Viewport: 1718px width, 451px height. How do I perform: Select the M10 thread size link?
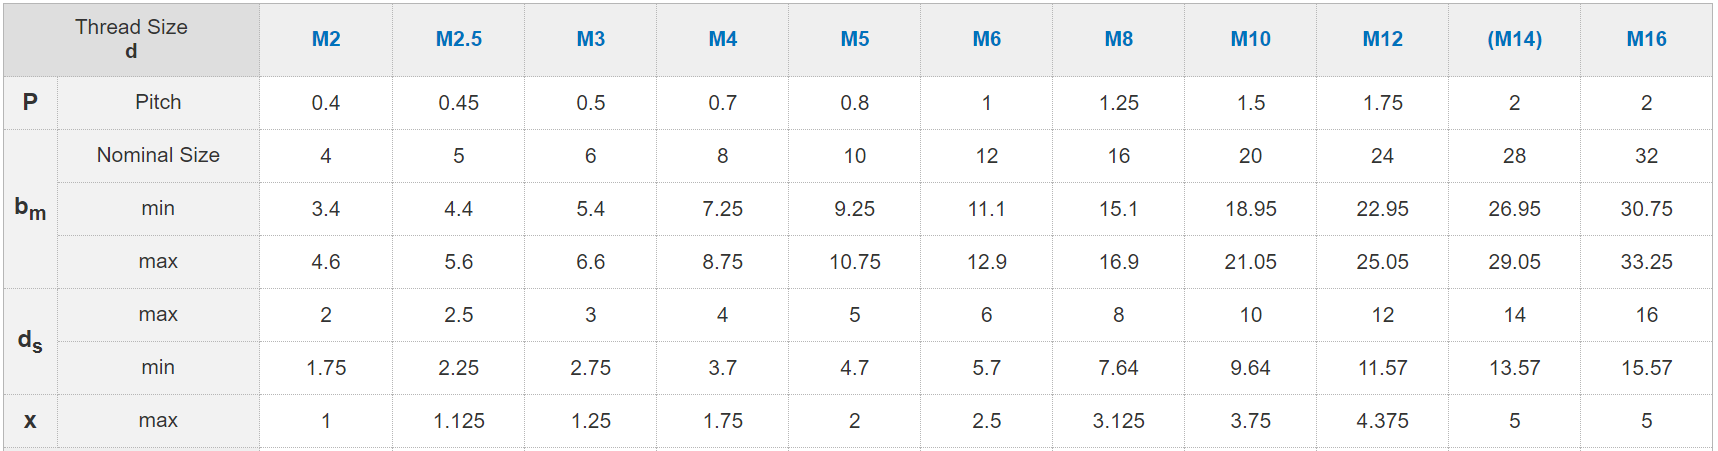pyautogui.click(x=1250, y=39)
